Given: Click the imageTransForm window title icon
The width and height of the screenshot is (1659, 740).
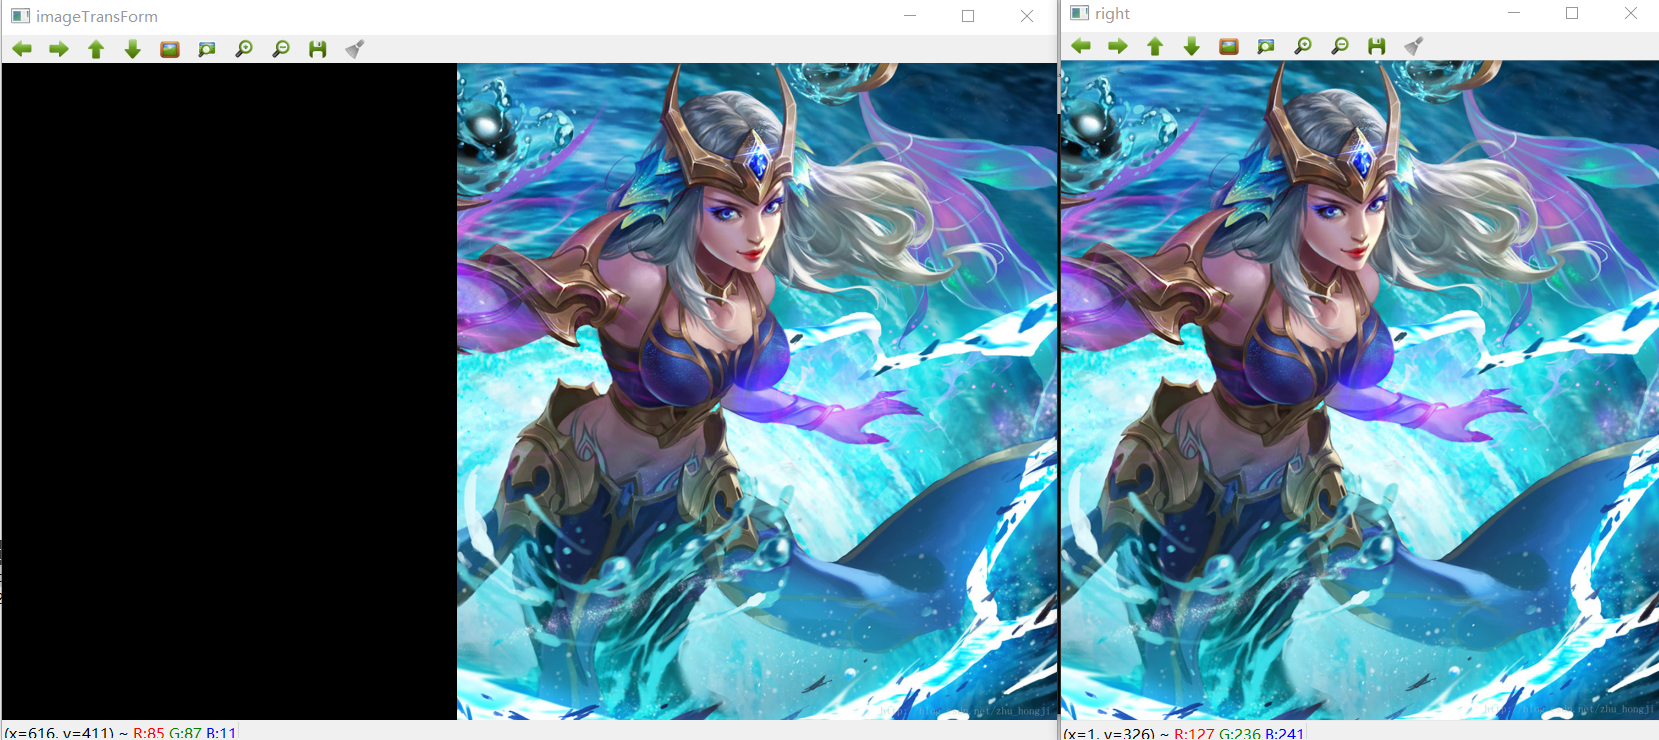Looking at the screenshot, I should 20,16.
